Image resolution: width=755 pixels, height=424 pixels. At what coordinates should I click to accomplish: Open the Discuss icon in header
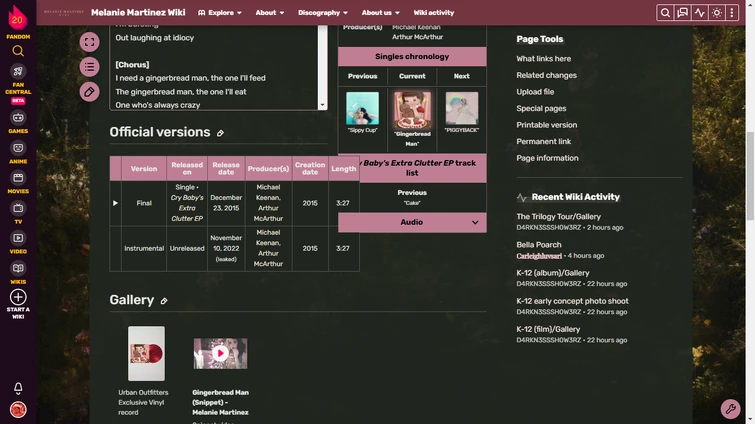[x=682, y=13]
